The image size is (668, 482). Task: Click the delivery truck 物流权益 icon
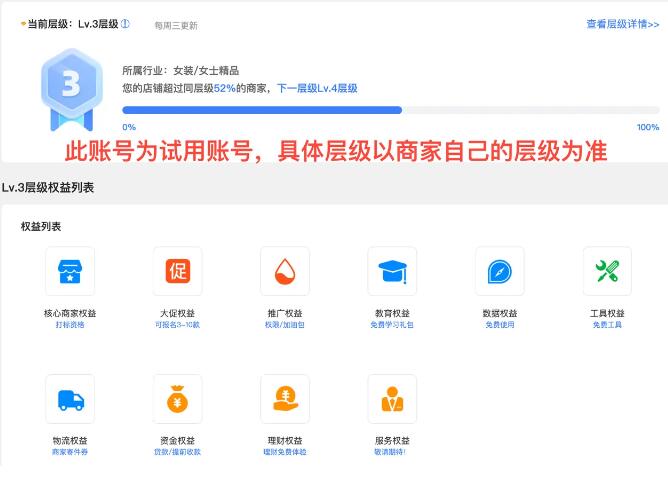click(70, 399)
